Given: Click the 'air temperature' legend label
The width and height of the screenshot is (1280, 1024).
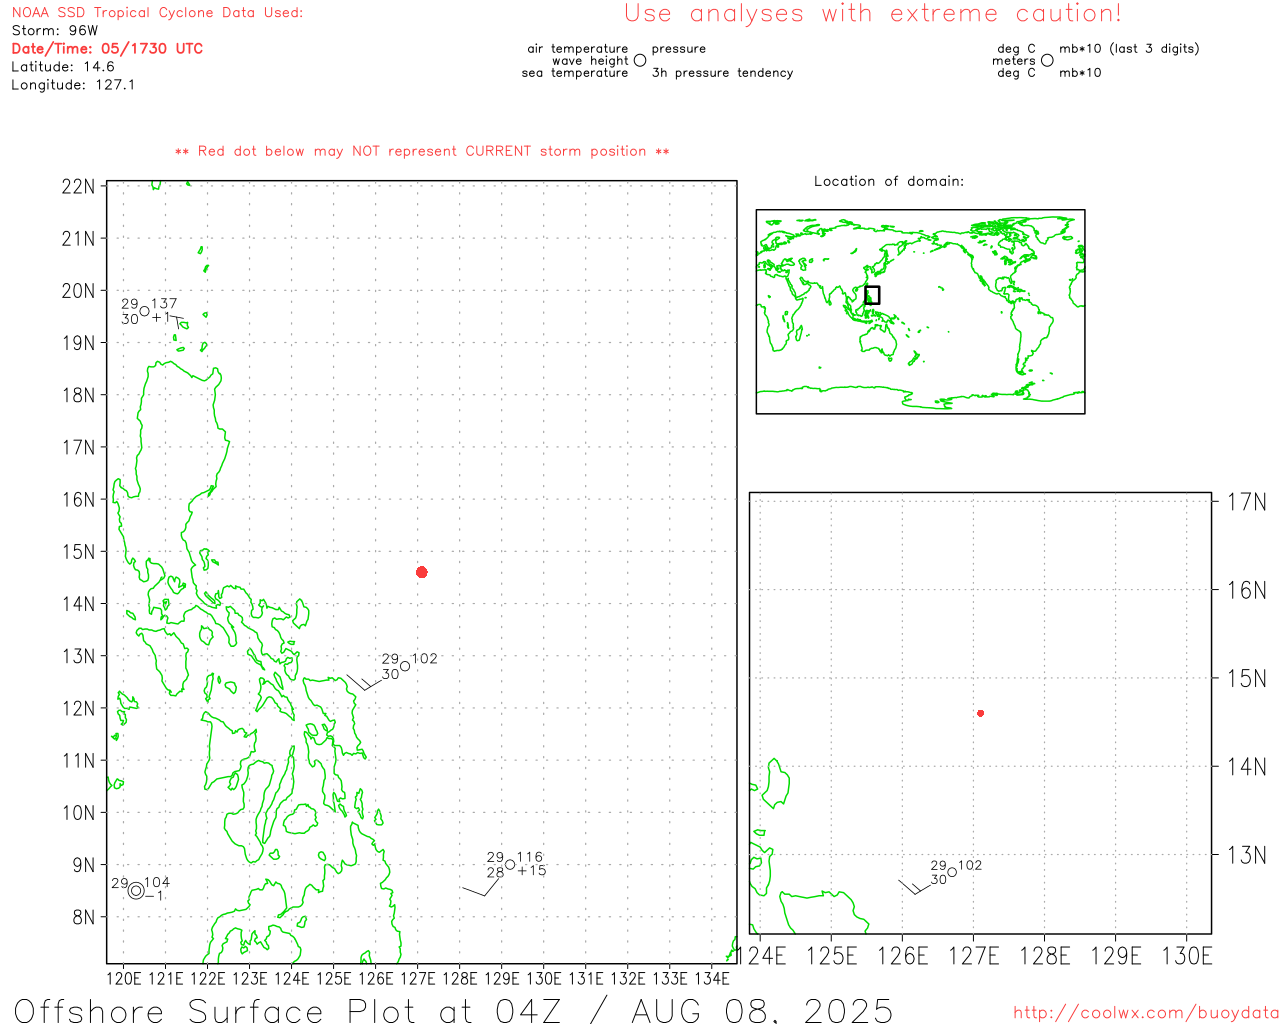Looking at the screenshot, I should pos(578,49).
